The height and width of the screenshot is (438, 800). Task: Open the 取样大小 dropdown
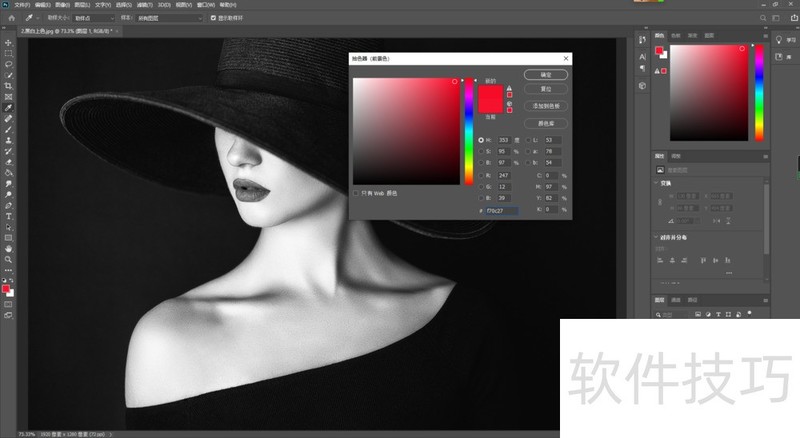92,18
